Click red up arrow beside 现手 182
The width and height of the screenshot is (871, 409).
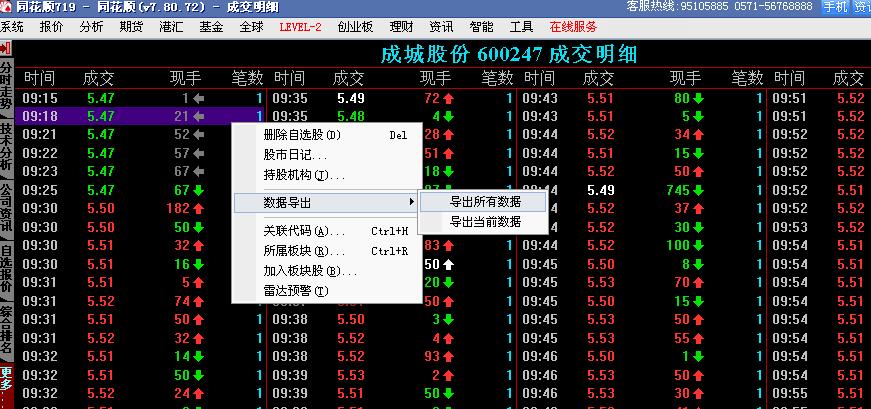click(198, 209)
